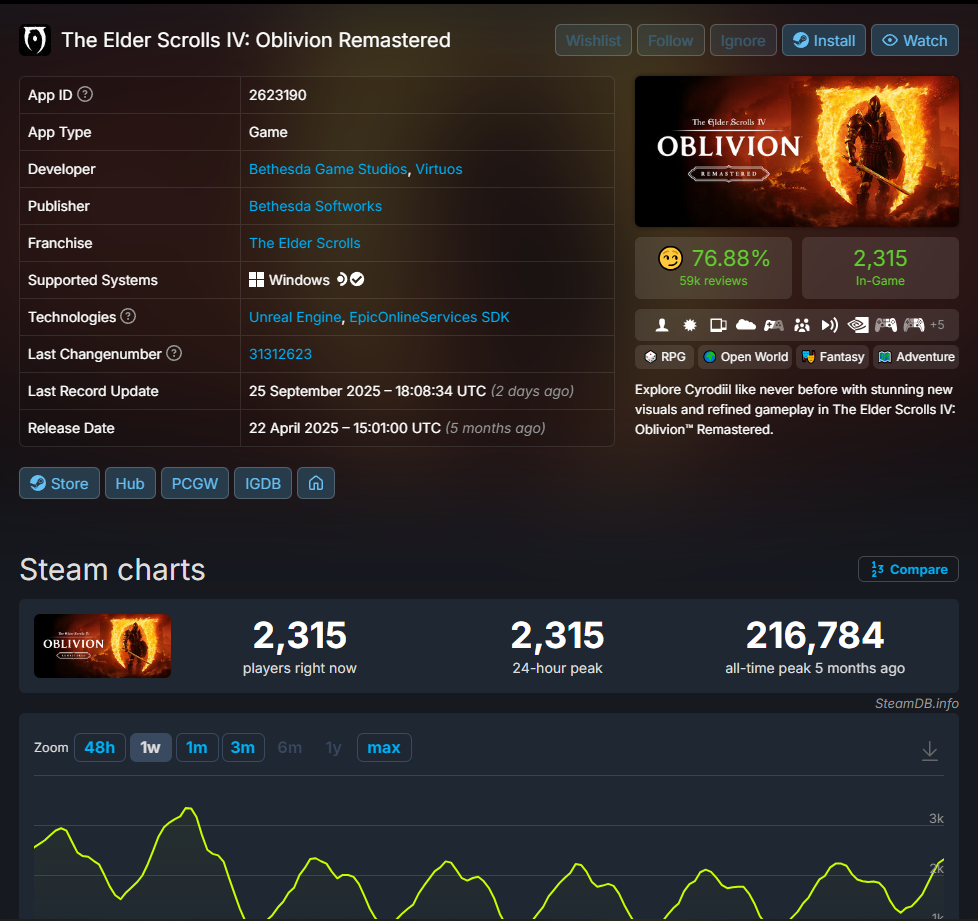Click the Oblivion app icon beside title
Screen dimensions: 978x921
tap(35, 41)
